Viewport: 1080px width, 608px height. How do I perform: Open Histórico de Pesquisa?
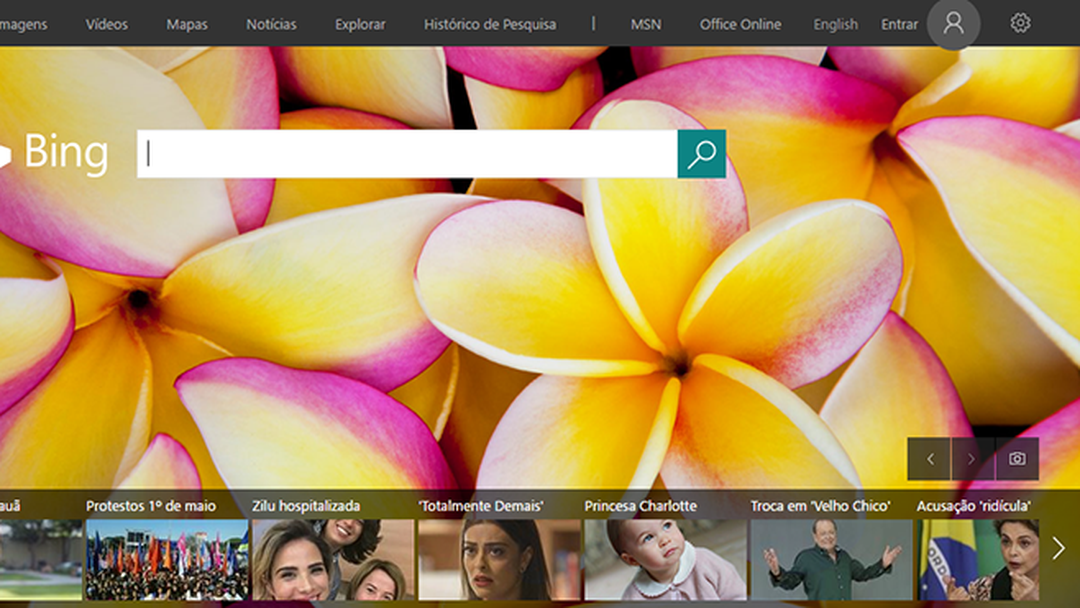(x=489, y=24)
